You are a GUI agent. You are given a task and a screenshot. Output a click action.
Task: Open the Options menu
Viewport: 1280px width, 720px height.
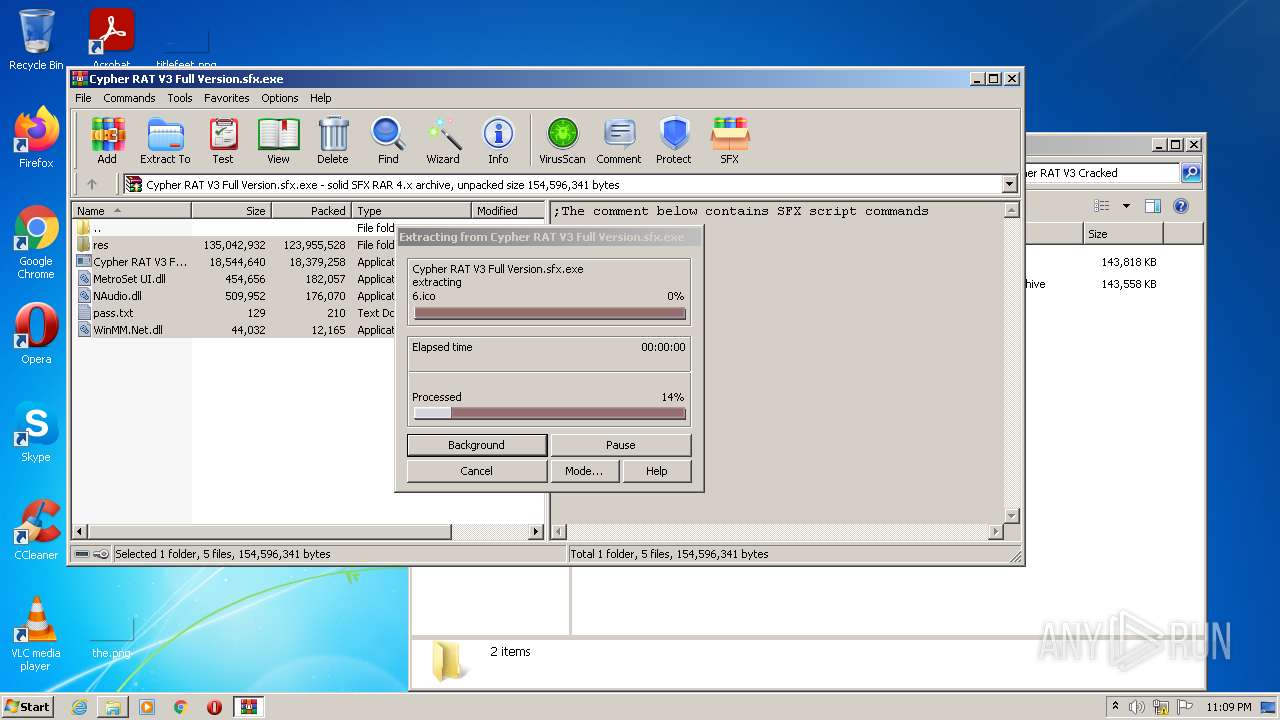(x=280, y=98)
